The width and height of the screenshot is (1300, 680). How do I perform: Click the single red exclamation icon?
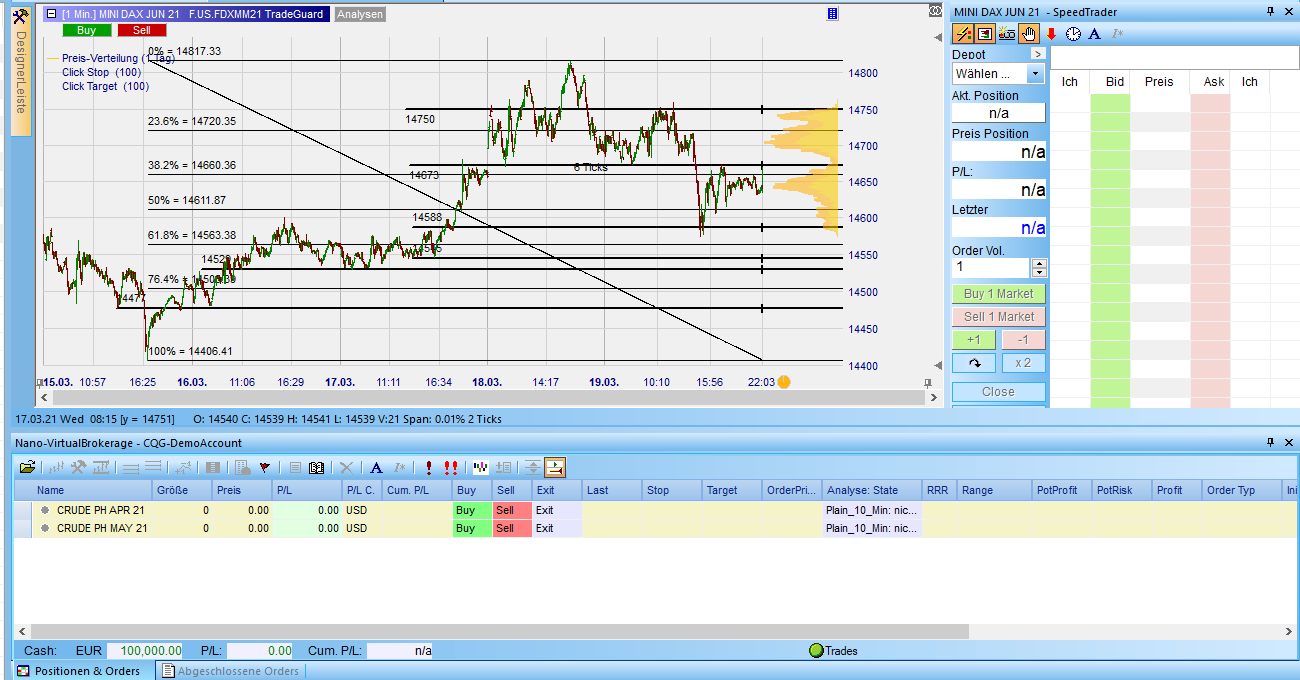coord(428,467)
